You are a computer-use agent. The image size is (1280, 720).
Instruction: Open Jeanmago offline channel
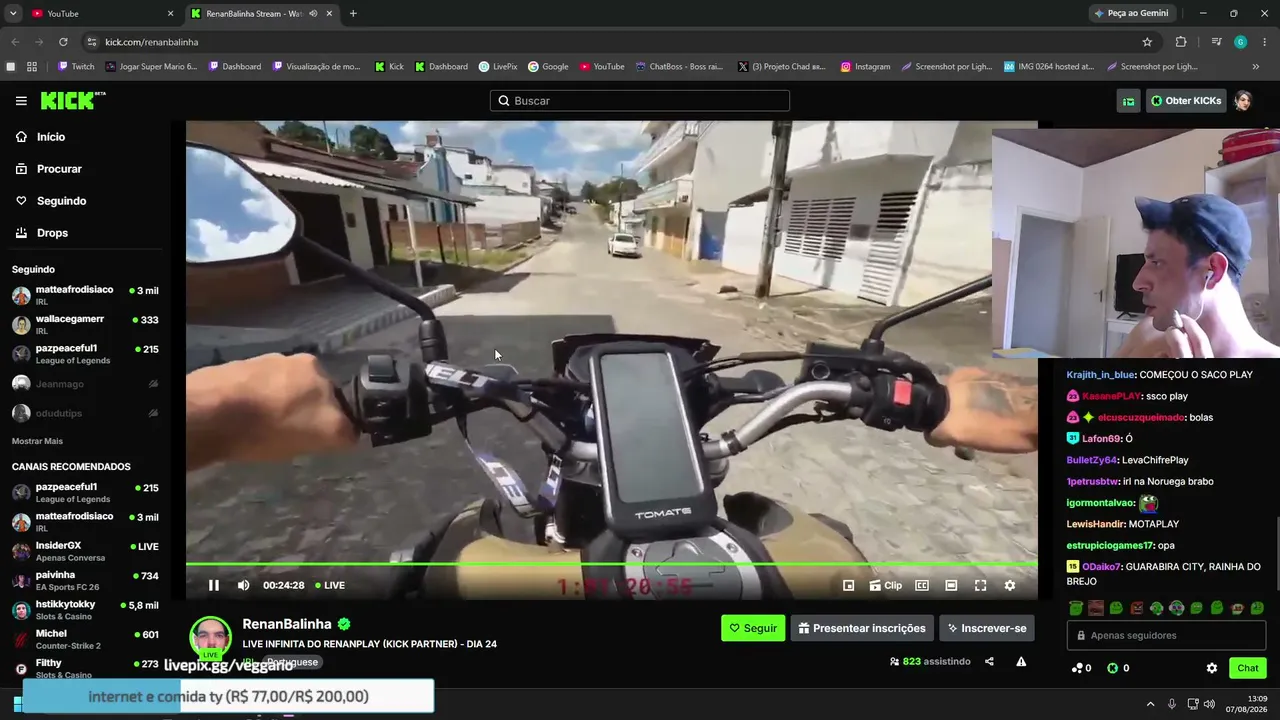pos(85,384)
